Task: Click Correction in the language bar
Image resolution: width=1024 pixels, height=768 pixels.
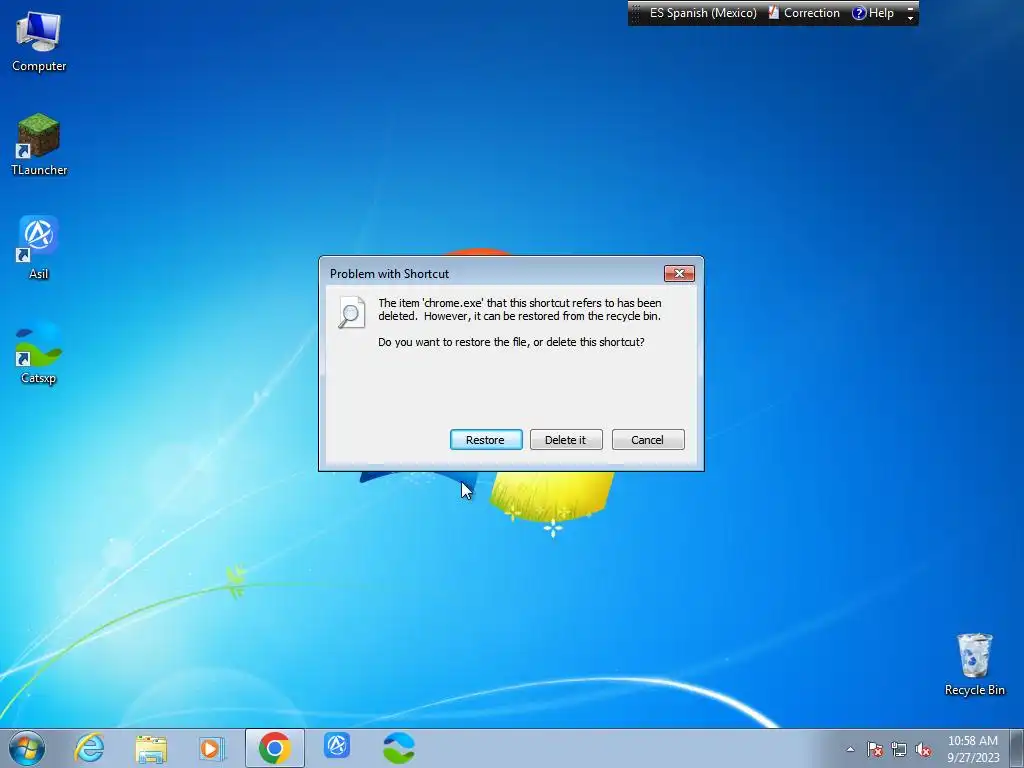Action: 804,13
